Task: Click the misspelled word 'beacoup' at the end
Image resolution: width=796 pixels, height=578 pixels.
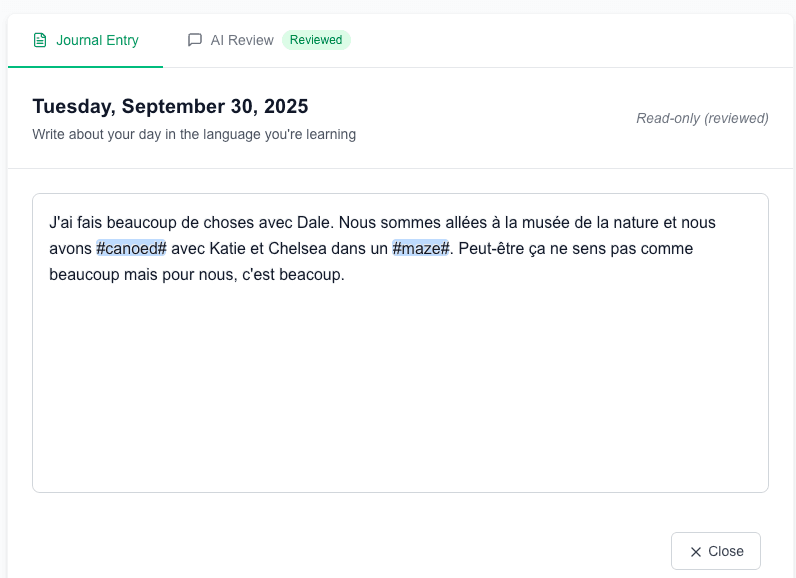Action: click(311, 275)
